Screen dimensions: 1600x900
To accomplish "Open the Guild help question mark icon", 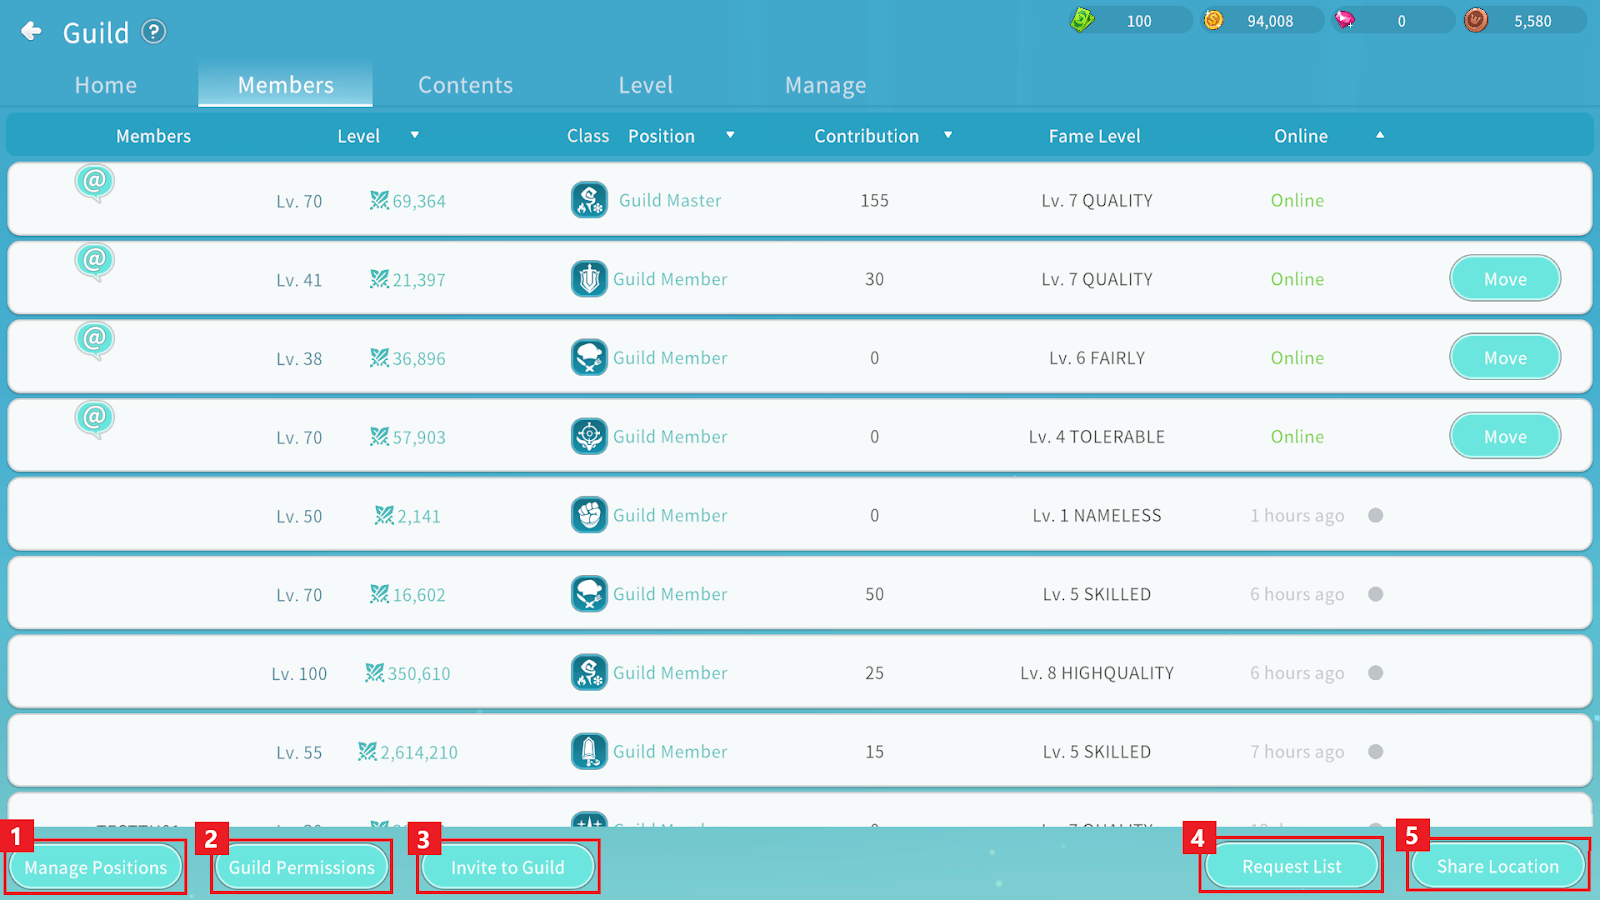I will (x=153, y=32).
